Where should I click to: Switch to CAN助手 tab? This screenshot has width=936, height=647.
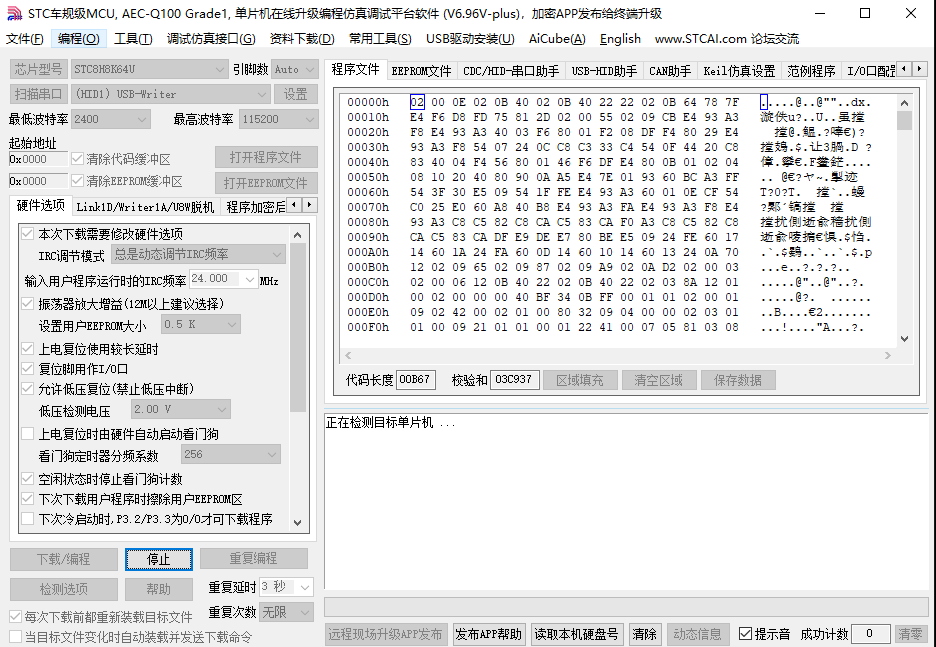click(x=670, y=71)
